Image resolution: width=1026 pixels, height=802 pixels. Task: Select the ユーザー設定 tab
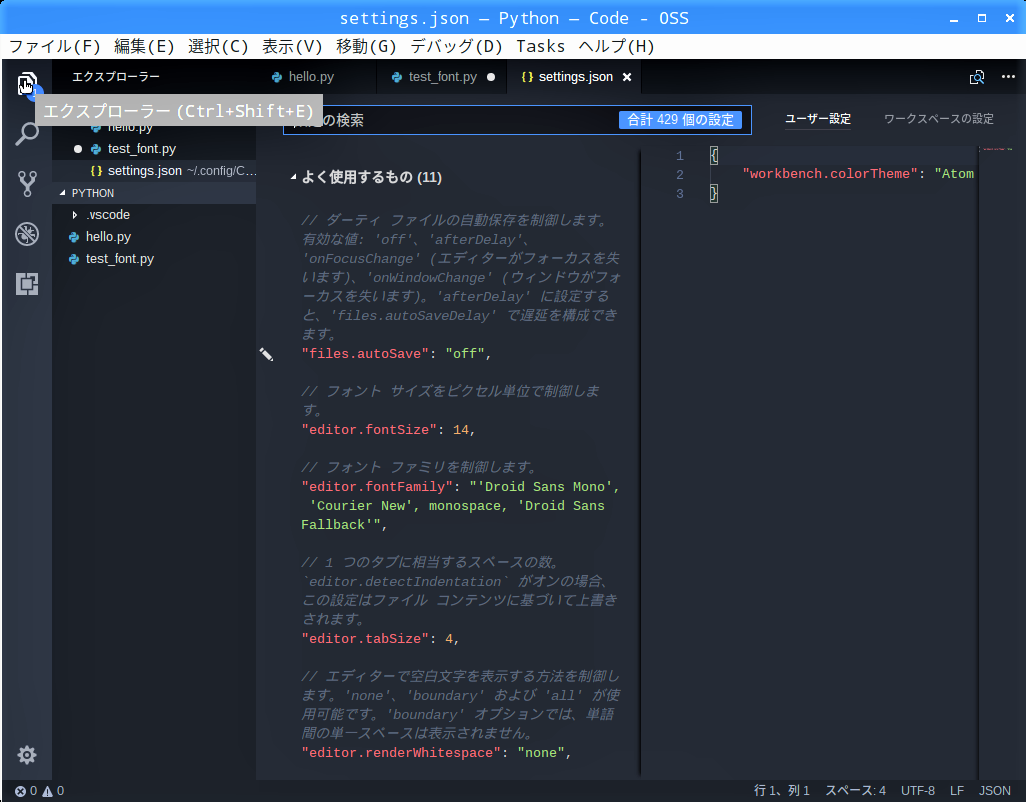[818, 119]
